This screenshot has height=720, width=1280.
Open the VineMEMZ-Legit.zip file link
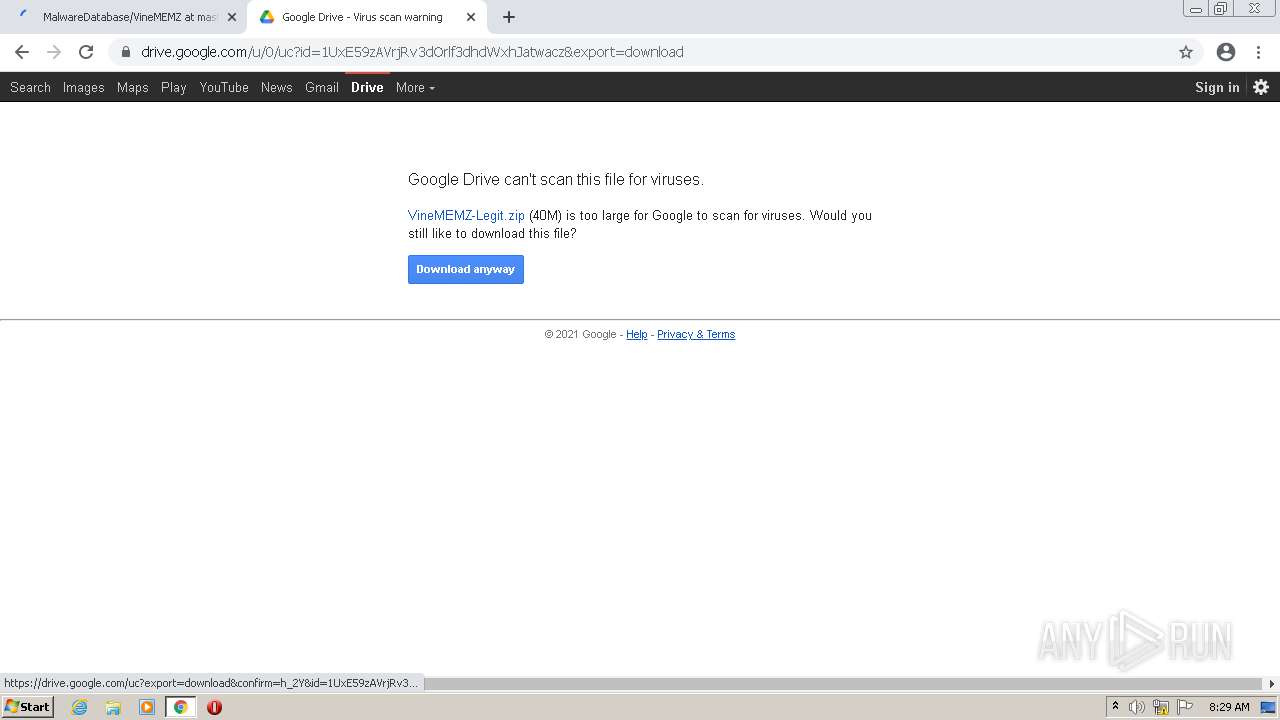click(466, 215)
